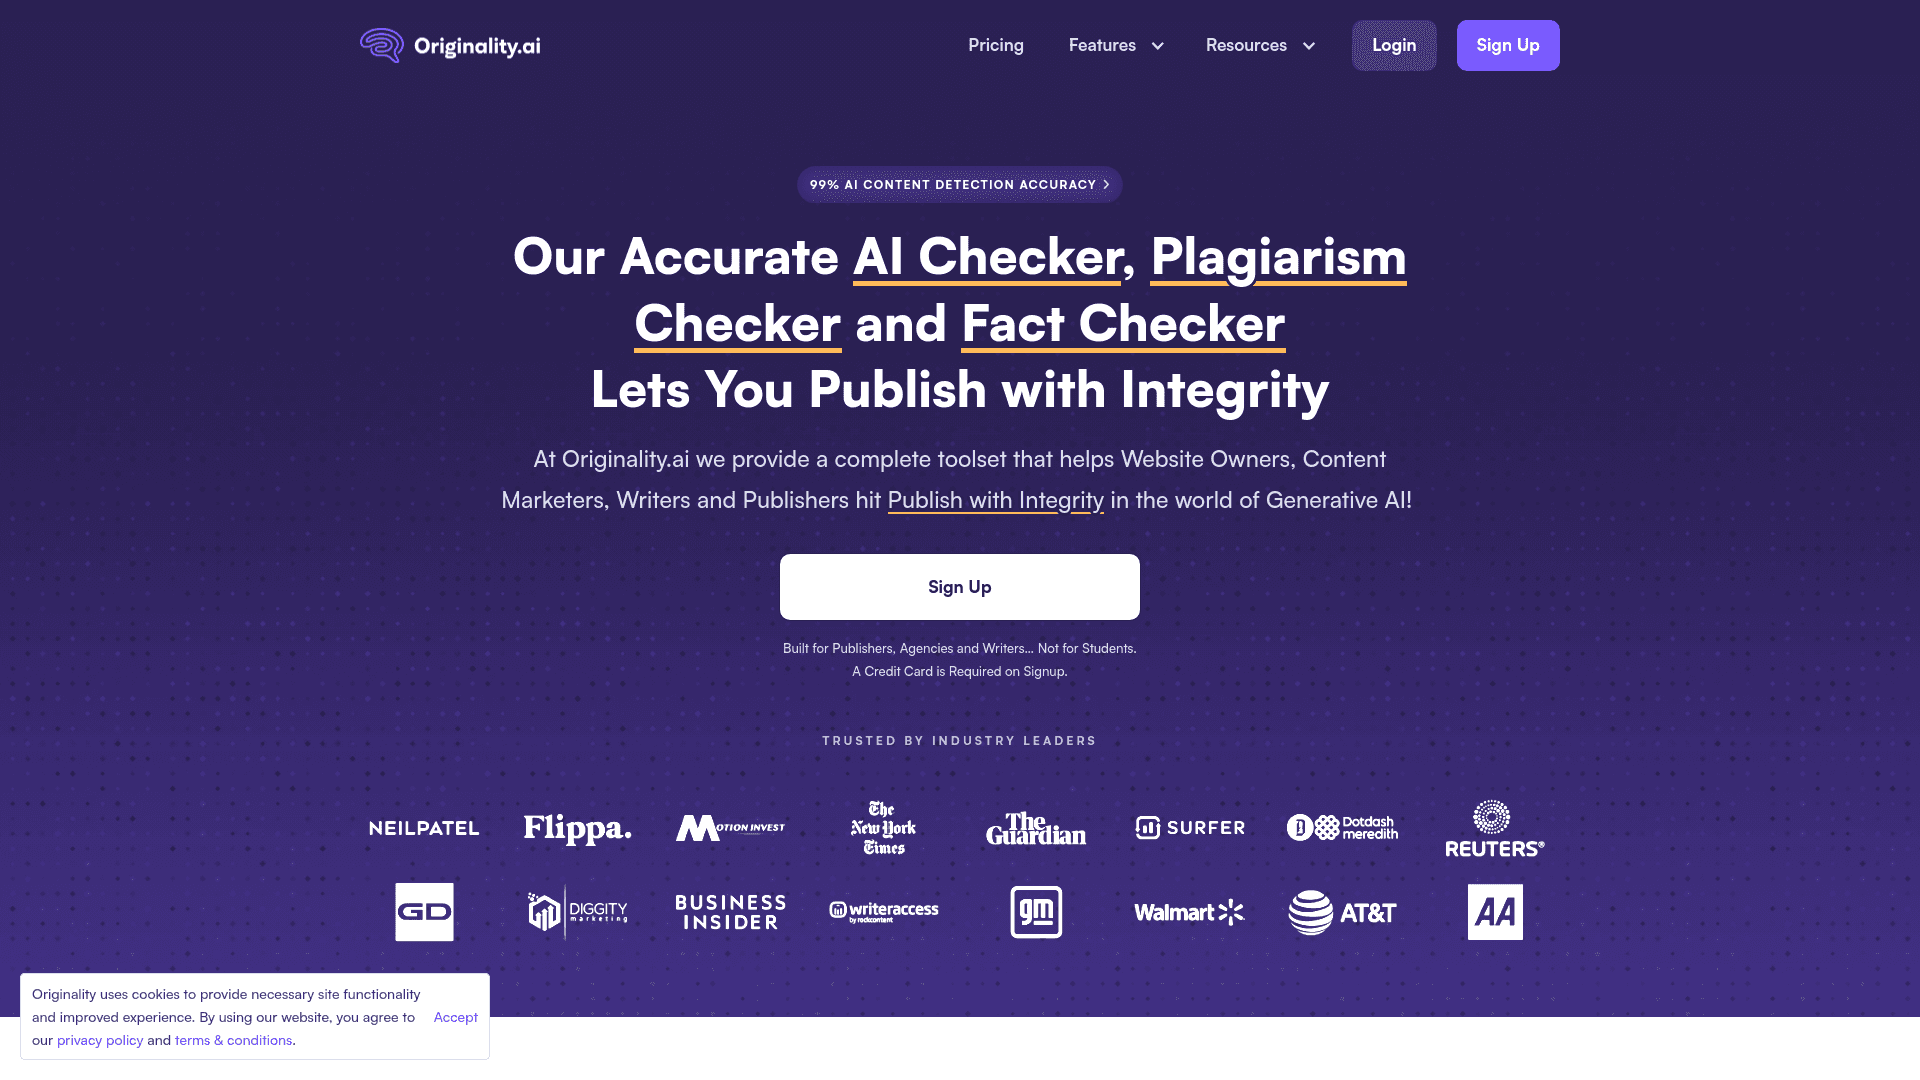Expand the Features dropdown menu
The width and height of the screenshot is (1920, 1080).
click(x=1114, y=45)
